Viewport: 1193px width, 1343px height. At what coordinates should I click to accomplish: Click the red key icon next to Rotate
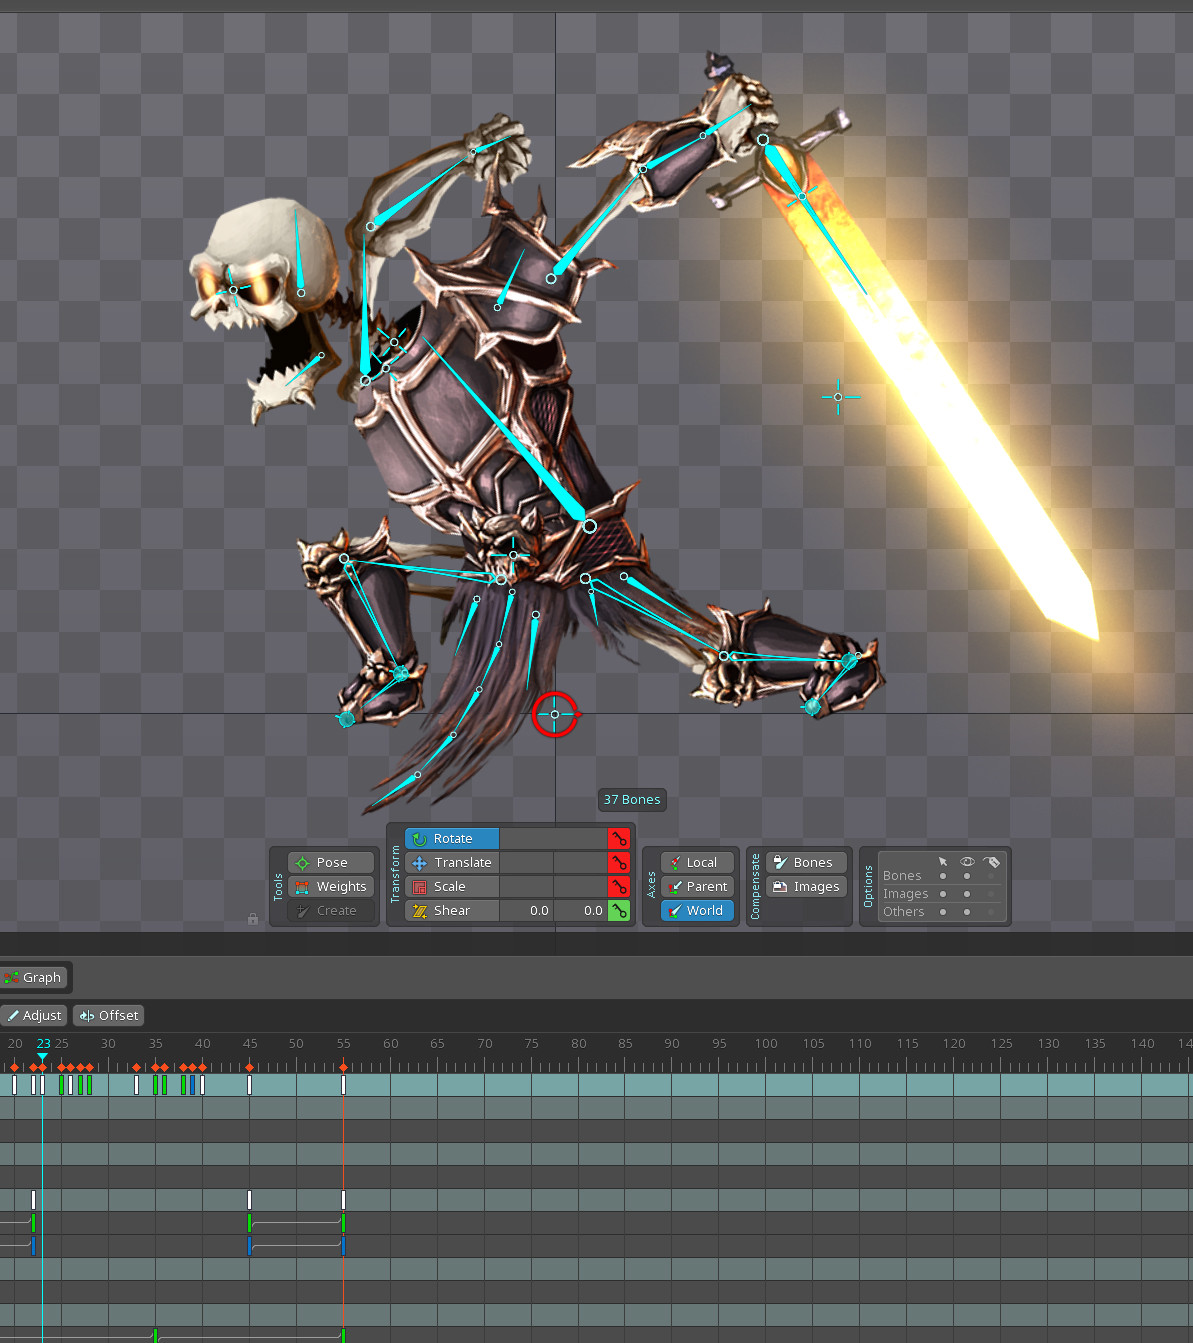click(619, 838)
